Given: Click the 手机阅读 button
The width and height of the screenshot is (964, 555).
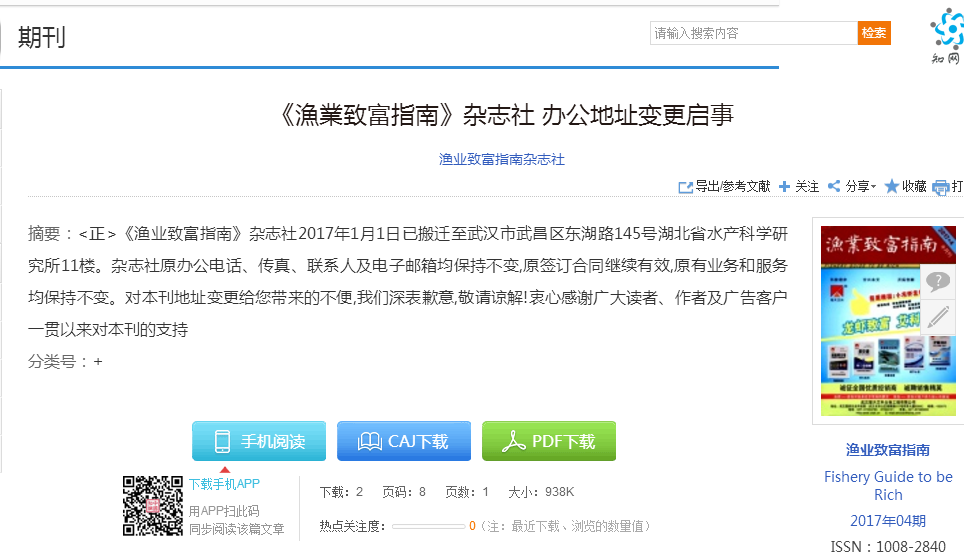Looking at the screenshot, I should (259, 441).
